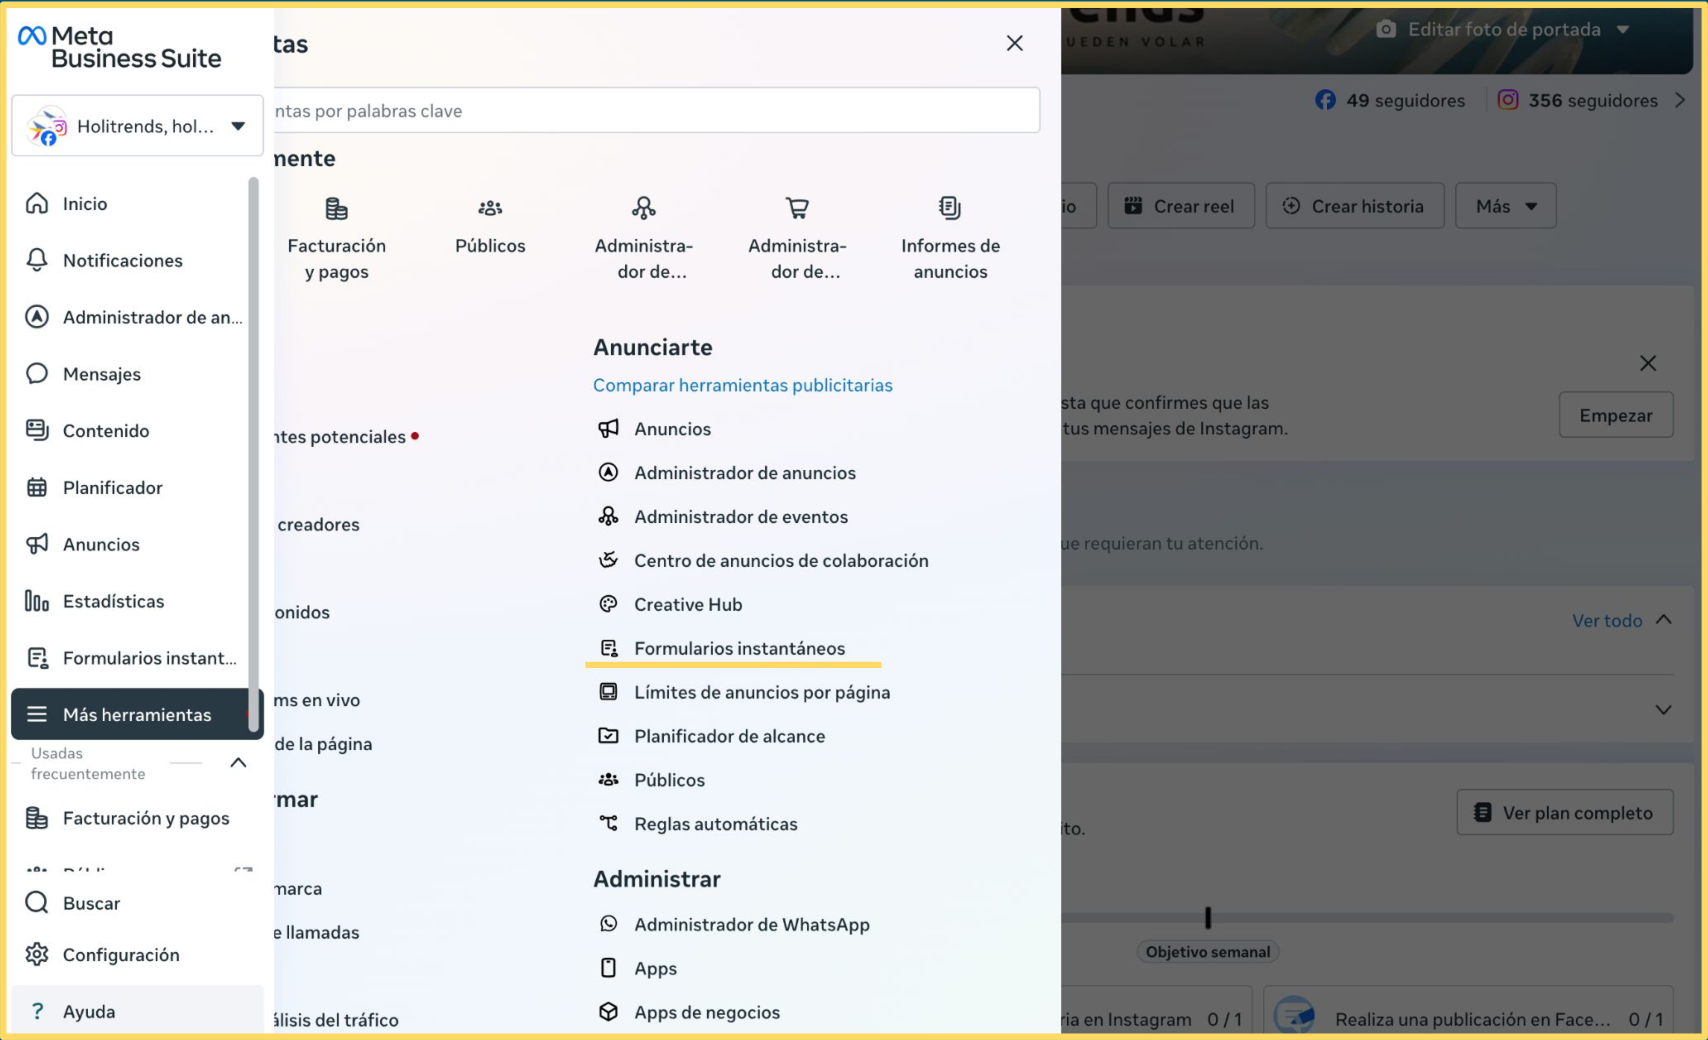
Task: Click the Administrador de WhatsApp icon
Action: pos(608,925)
